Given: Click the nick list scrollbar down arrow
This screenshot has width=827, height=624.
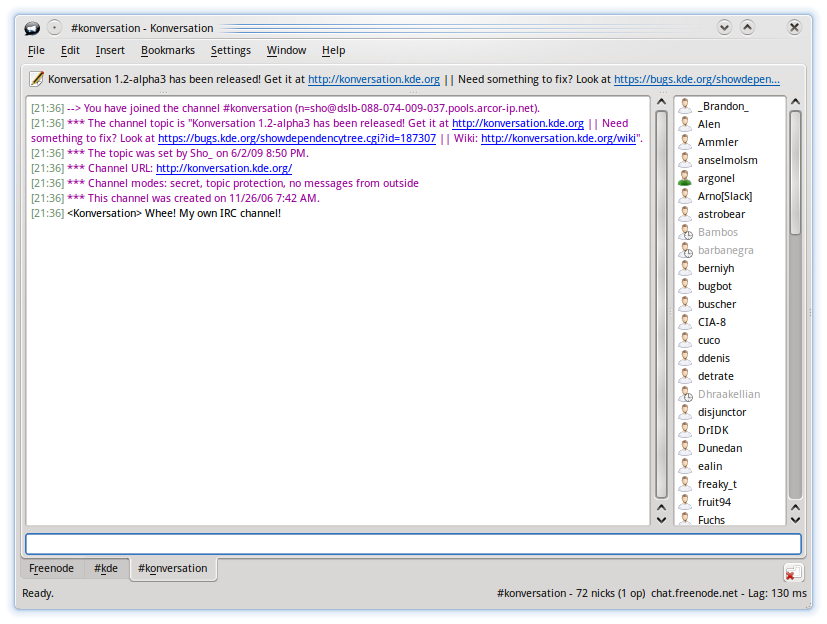Looking at the screenshot, I should [x=795, y=520].
